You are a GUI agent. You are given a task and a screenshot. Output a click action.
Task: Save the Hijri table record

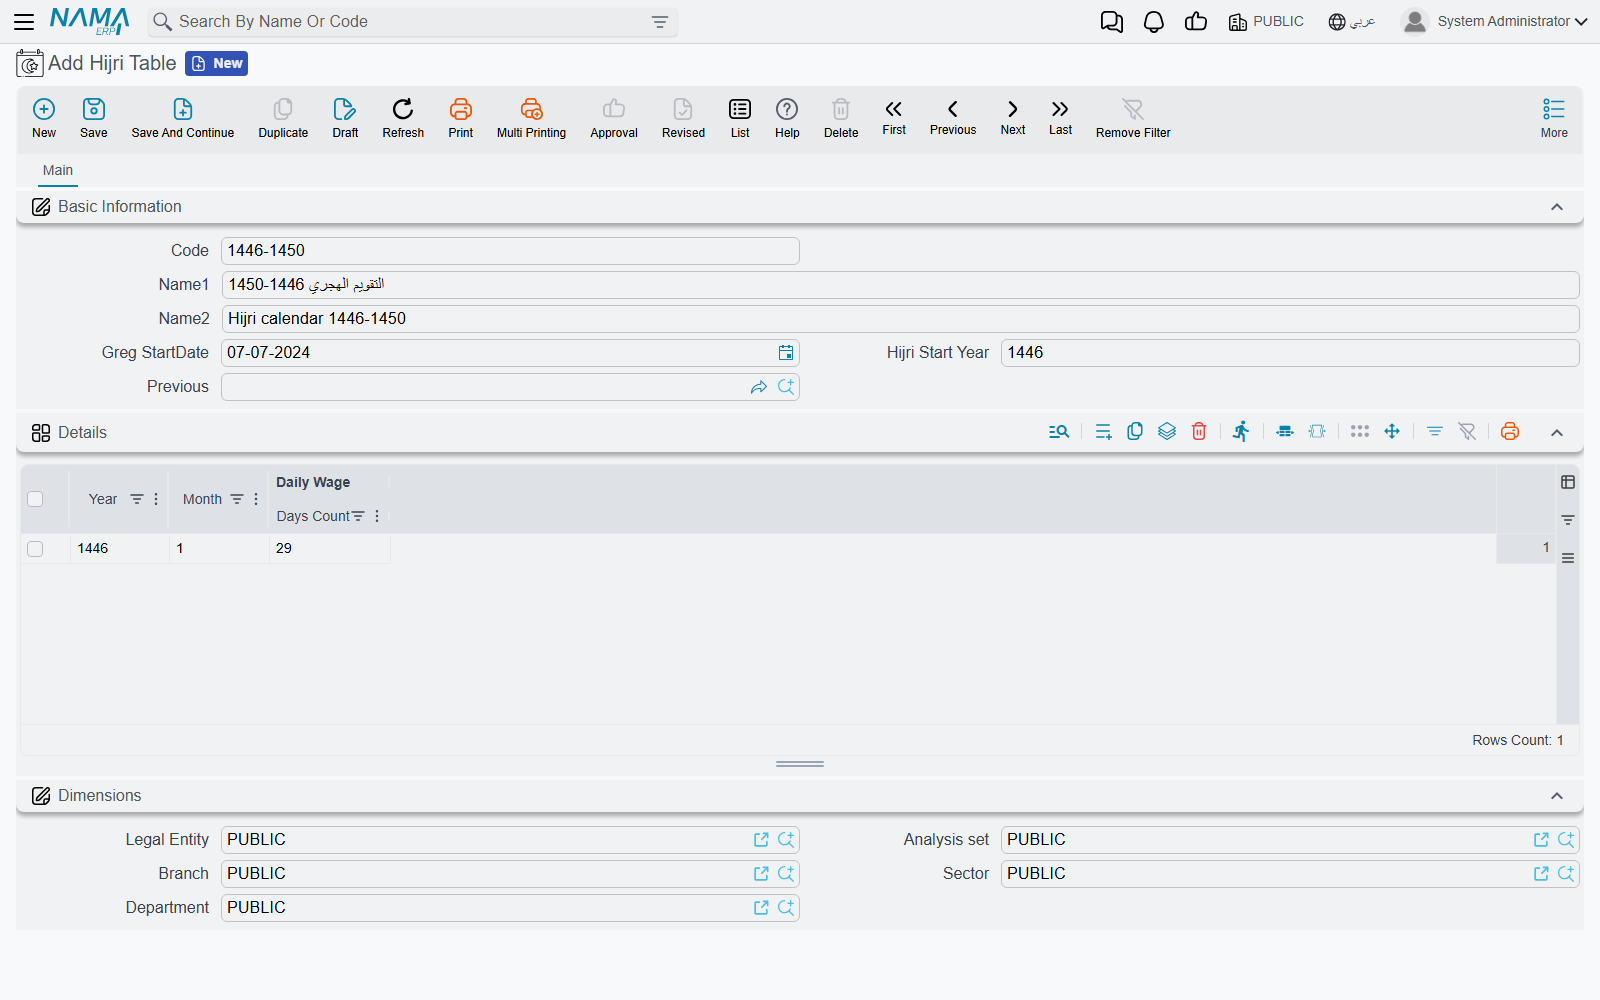click(94, 118)
